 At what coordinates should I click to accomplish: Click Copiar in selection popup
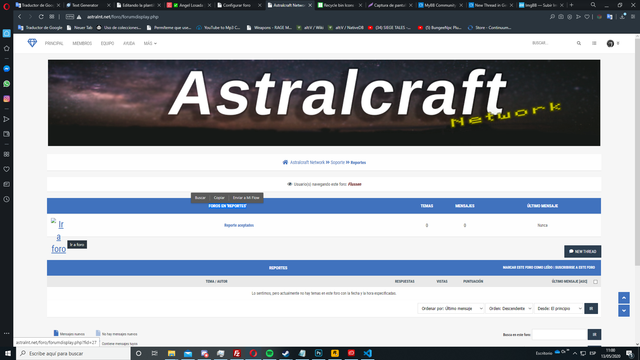pos(219,198)
